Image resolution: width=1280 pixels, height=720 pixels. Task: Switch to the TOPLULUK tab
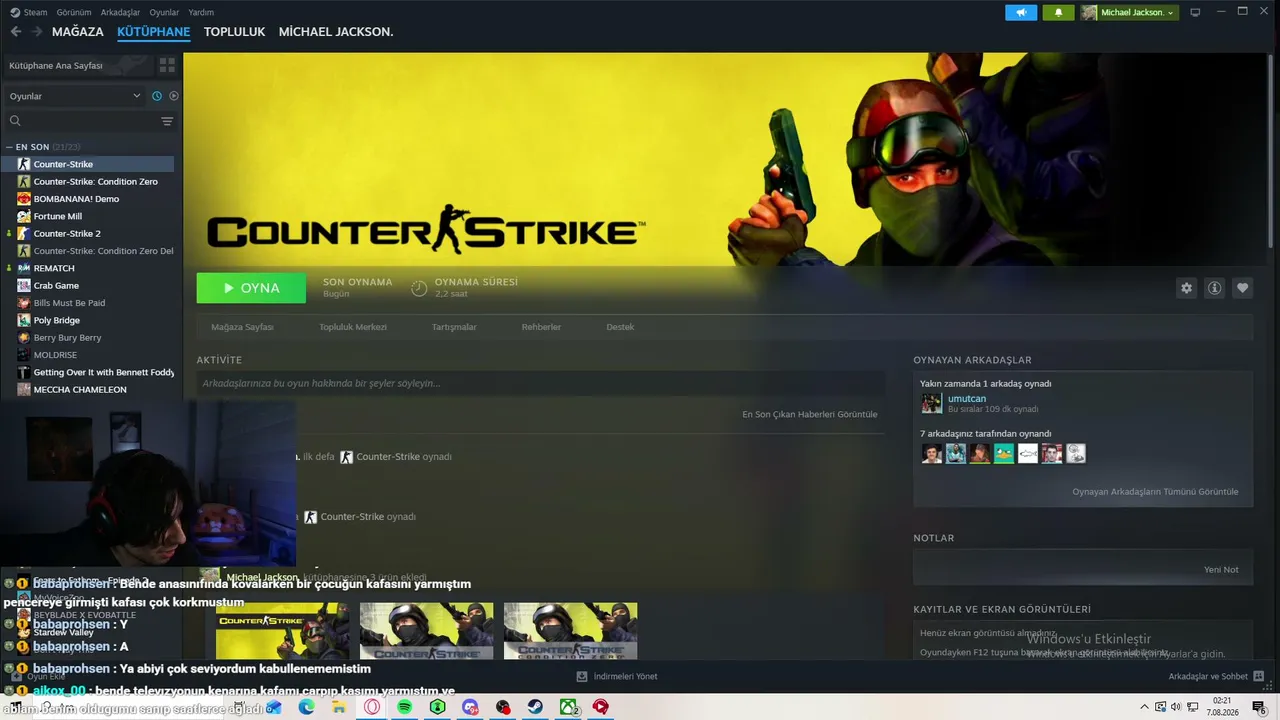coord(234,32)
